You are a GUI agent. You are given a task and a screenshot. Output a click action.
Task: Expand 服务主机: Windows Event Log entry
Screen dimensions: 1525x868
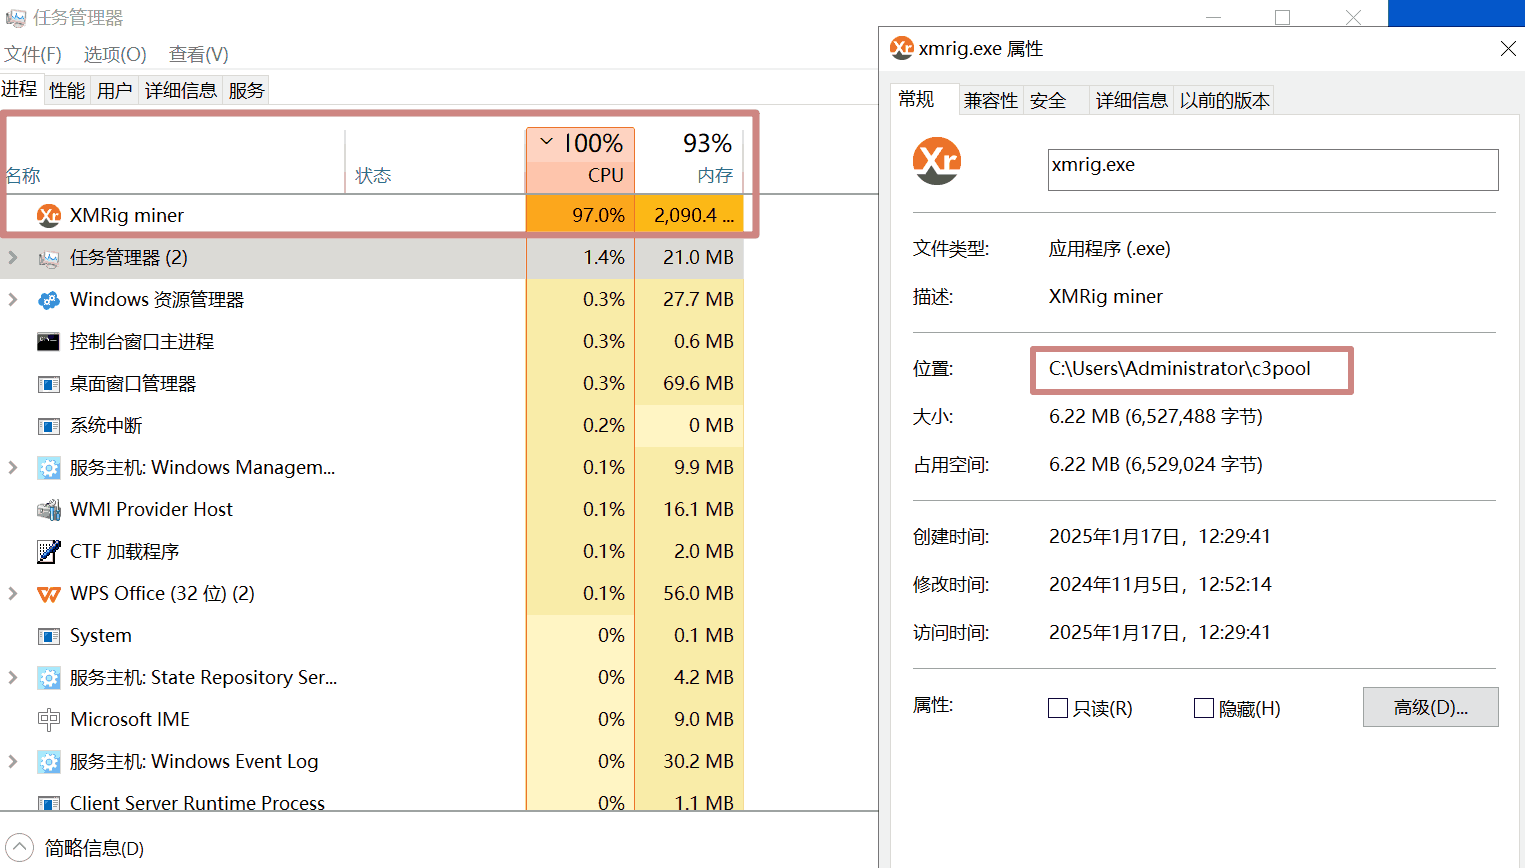click(13, 762)
